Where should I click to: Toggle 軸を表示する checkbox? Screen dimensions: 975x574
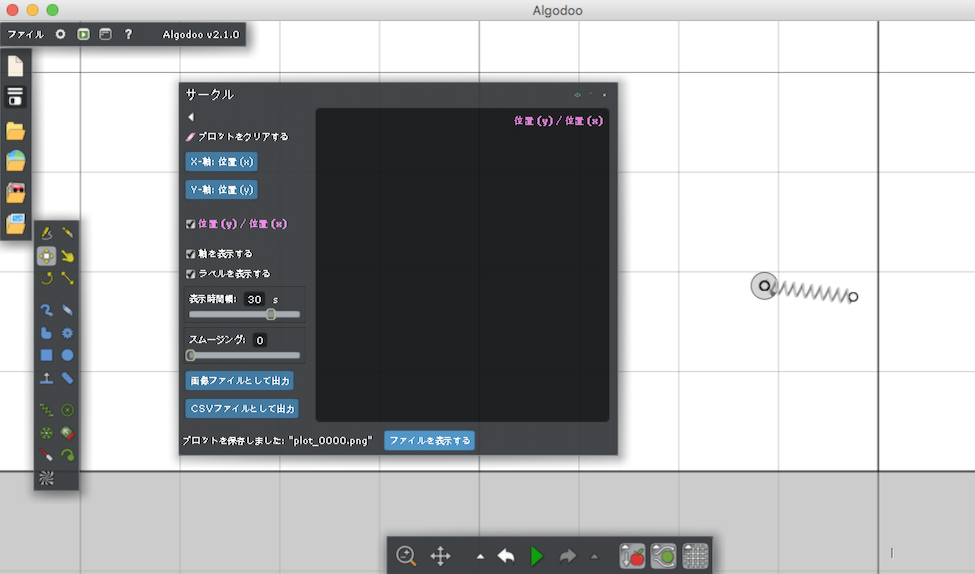tap(191, 254)
